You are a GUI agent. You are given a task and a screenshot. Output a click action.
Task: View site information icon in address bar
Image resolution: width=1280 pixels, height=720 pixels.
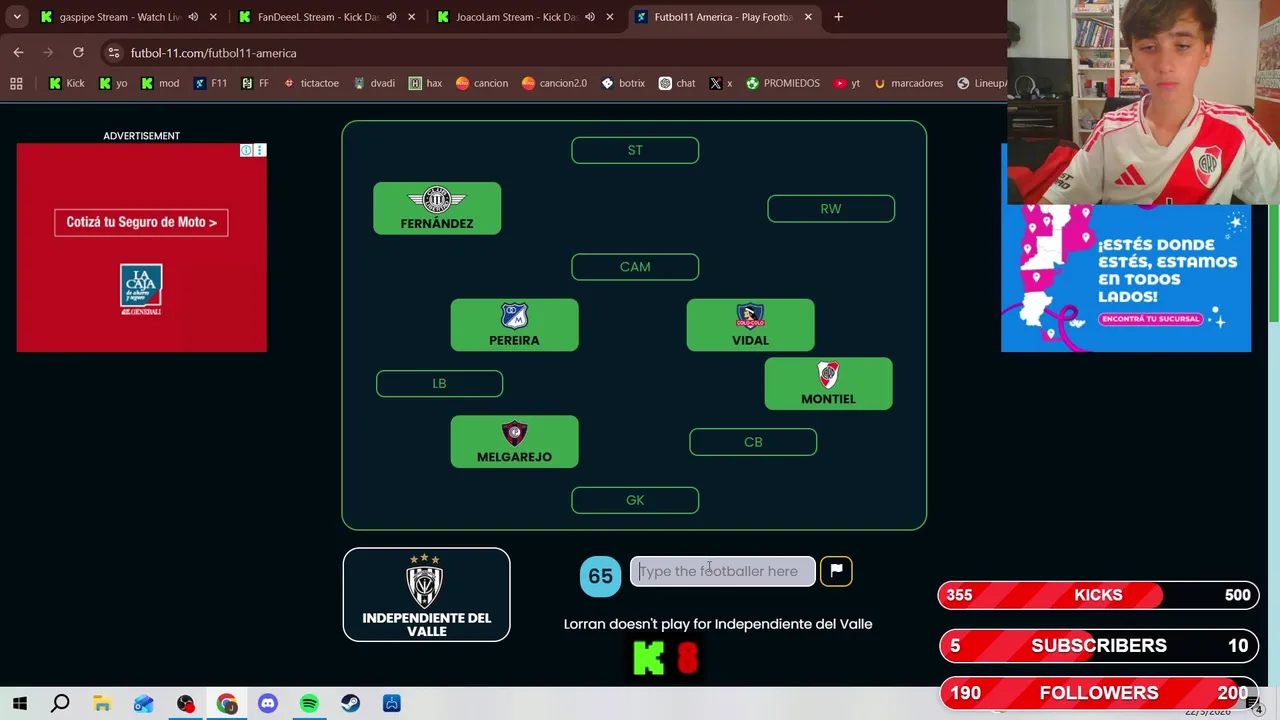click(114, 53)
